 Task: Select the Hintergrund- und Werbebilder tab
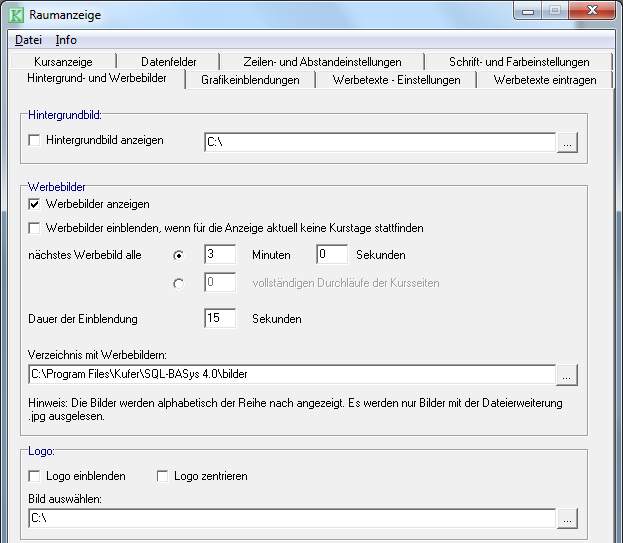coord(97,78)
